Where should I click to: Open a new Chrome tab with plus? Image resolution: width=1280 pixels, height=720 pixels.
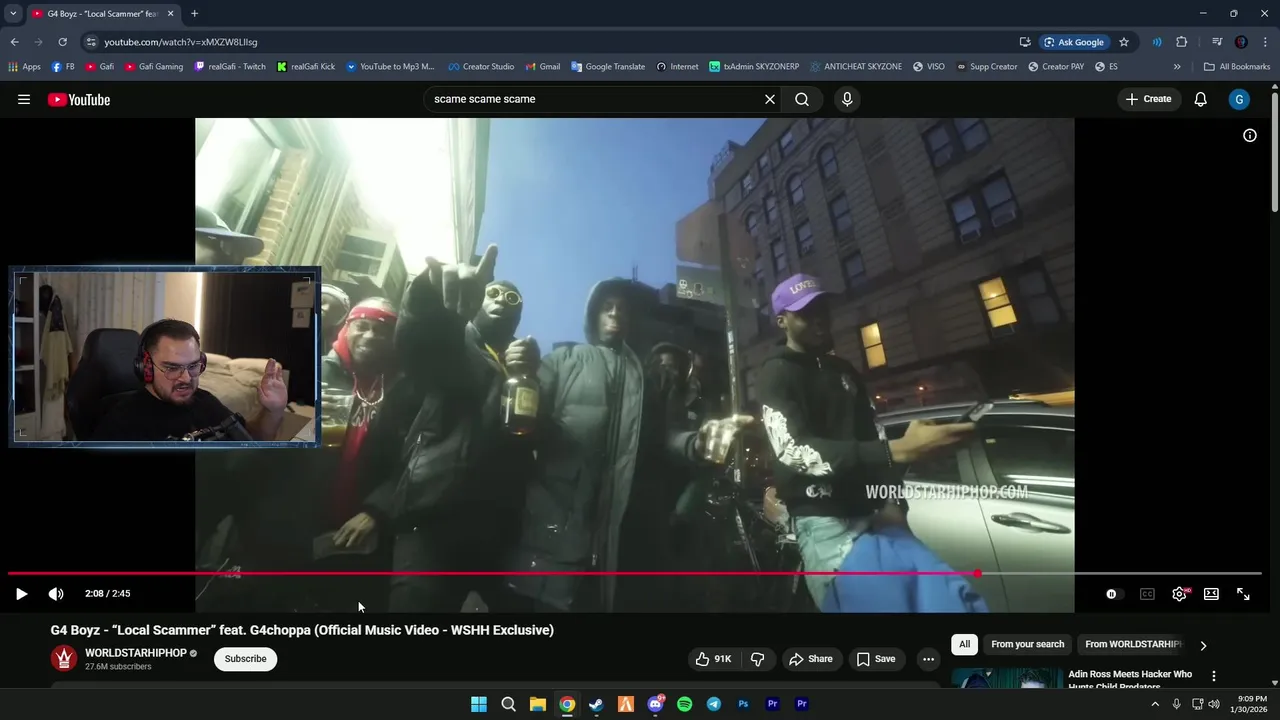click(194, 13)
